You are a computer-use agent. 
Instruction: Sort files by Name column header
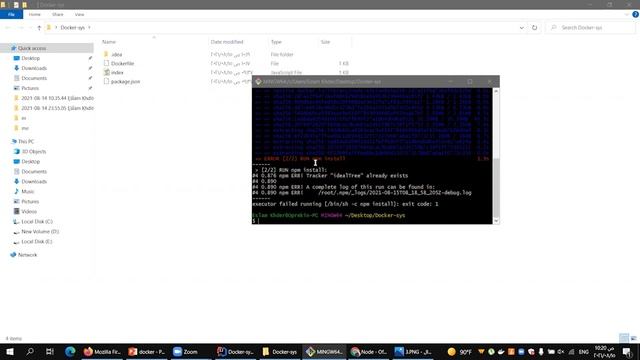pyautogui.click(x=109, y=42)
